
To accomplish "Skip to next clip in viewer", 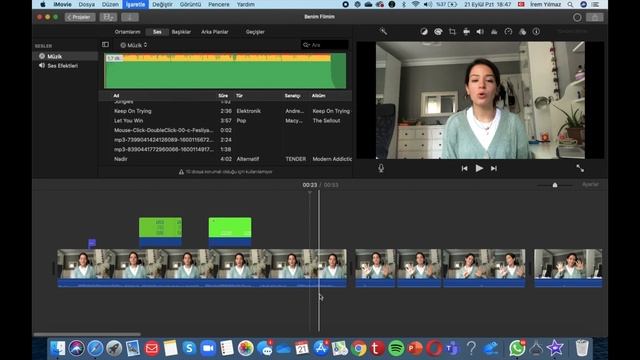I will [494, 168].
